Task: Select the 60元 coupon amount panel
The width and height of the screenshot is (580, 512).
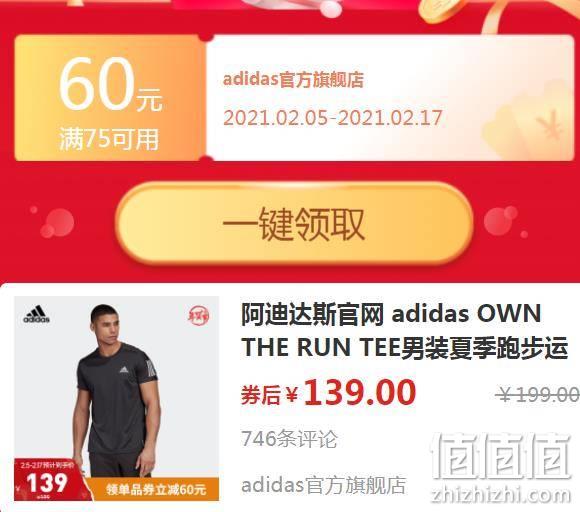Action: 110,98
